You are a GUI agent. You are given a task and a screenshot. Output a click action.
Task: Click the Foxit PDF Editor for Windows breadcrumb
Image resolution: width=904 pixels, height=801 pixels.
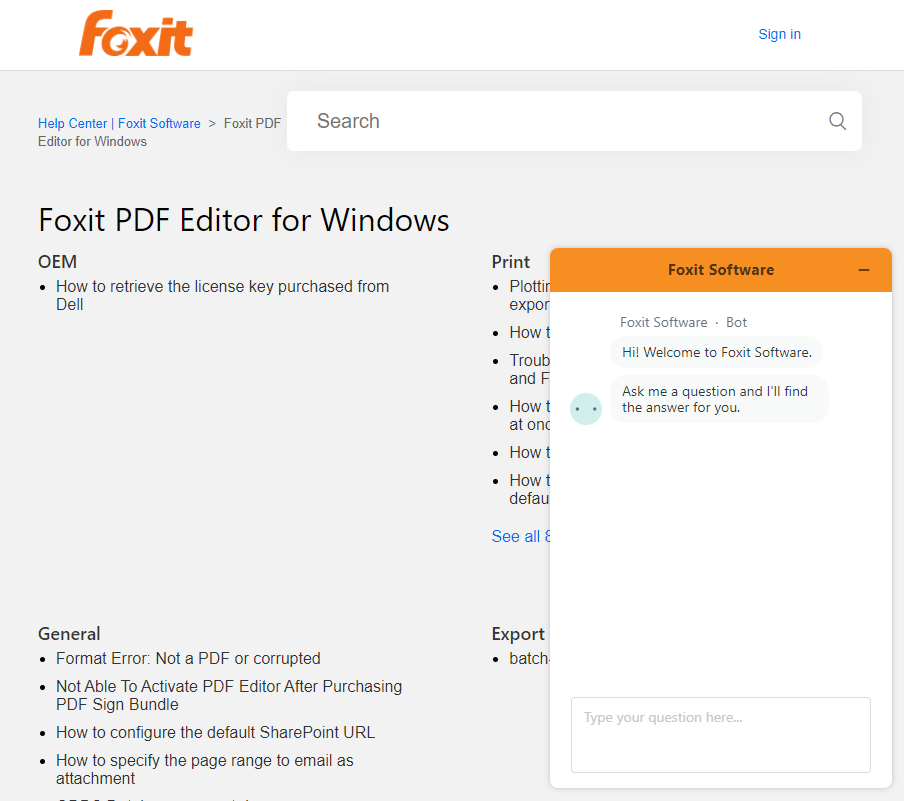click(160, 133)
